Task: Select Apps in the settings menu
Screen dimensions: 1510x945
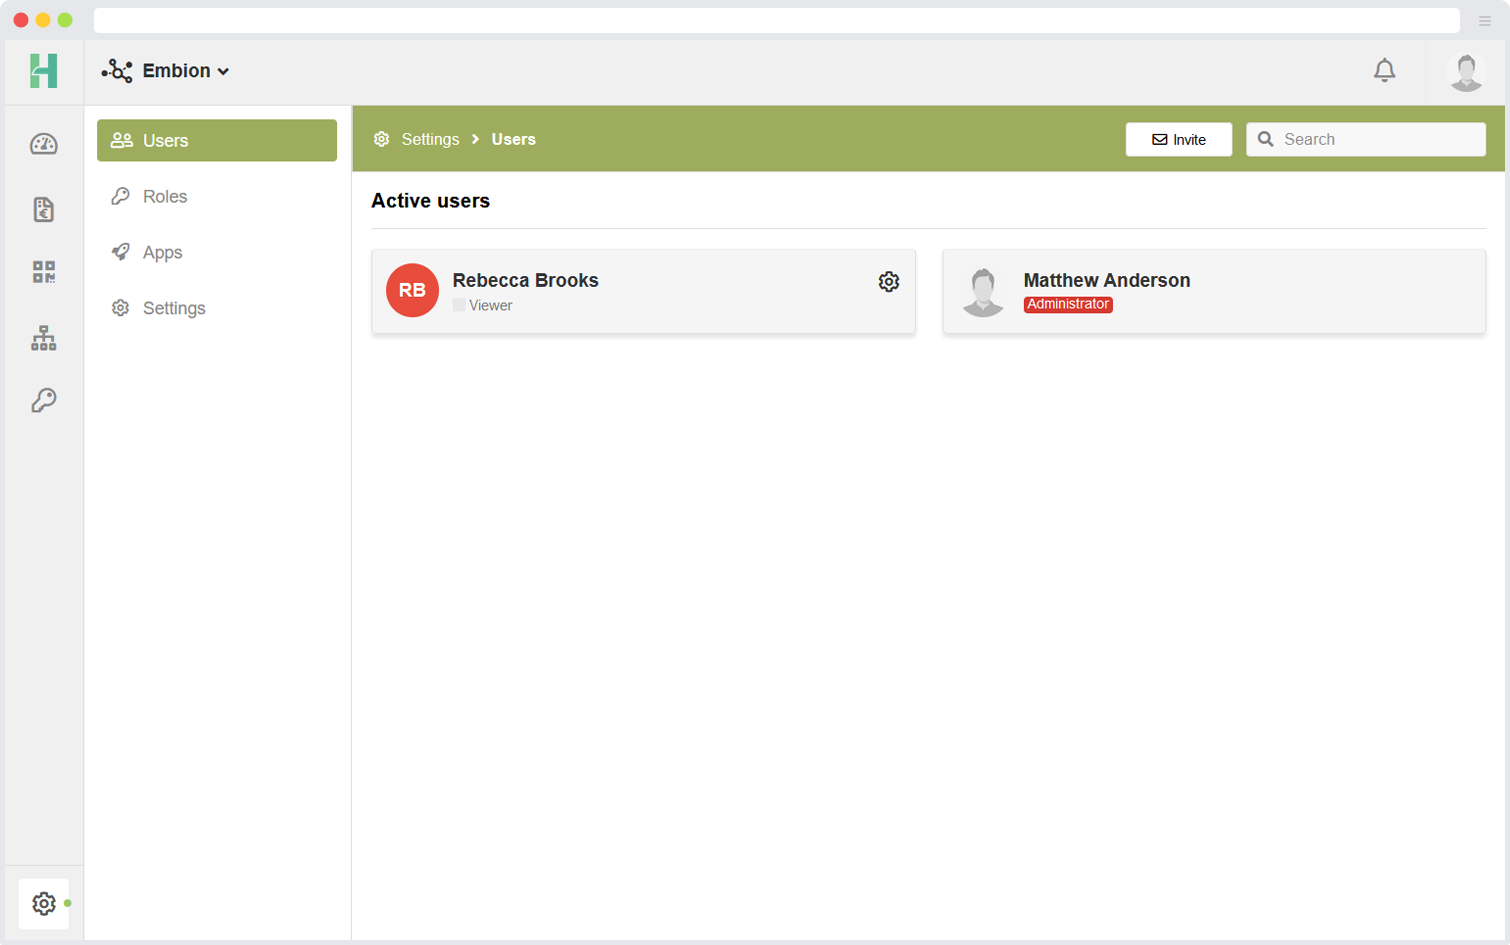Action: [162, 253]
